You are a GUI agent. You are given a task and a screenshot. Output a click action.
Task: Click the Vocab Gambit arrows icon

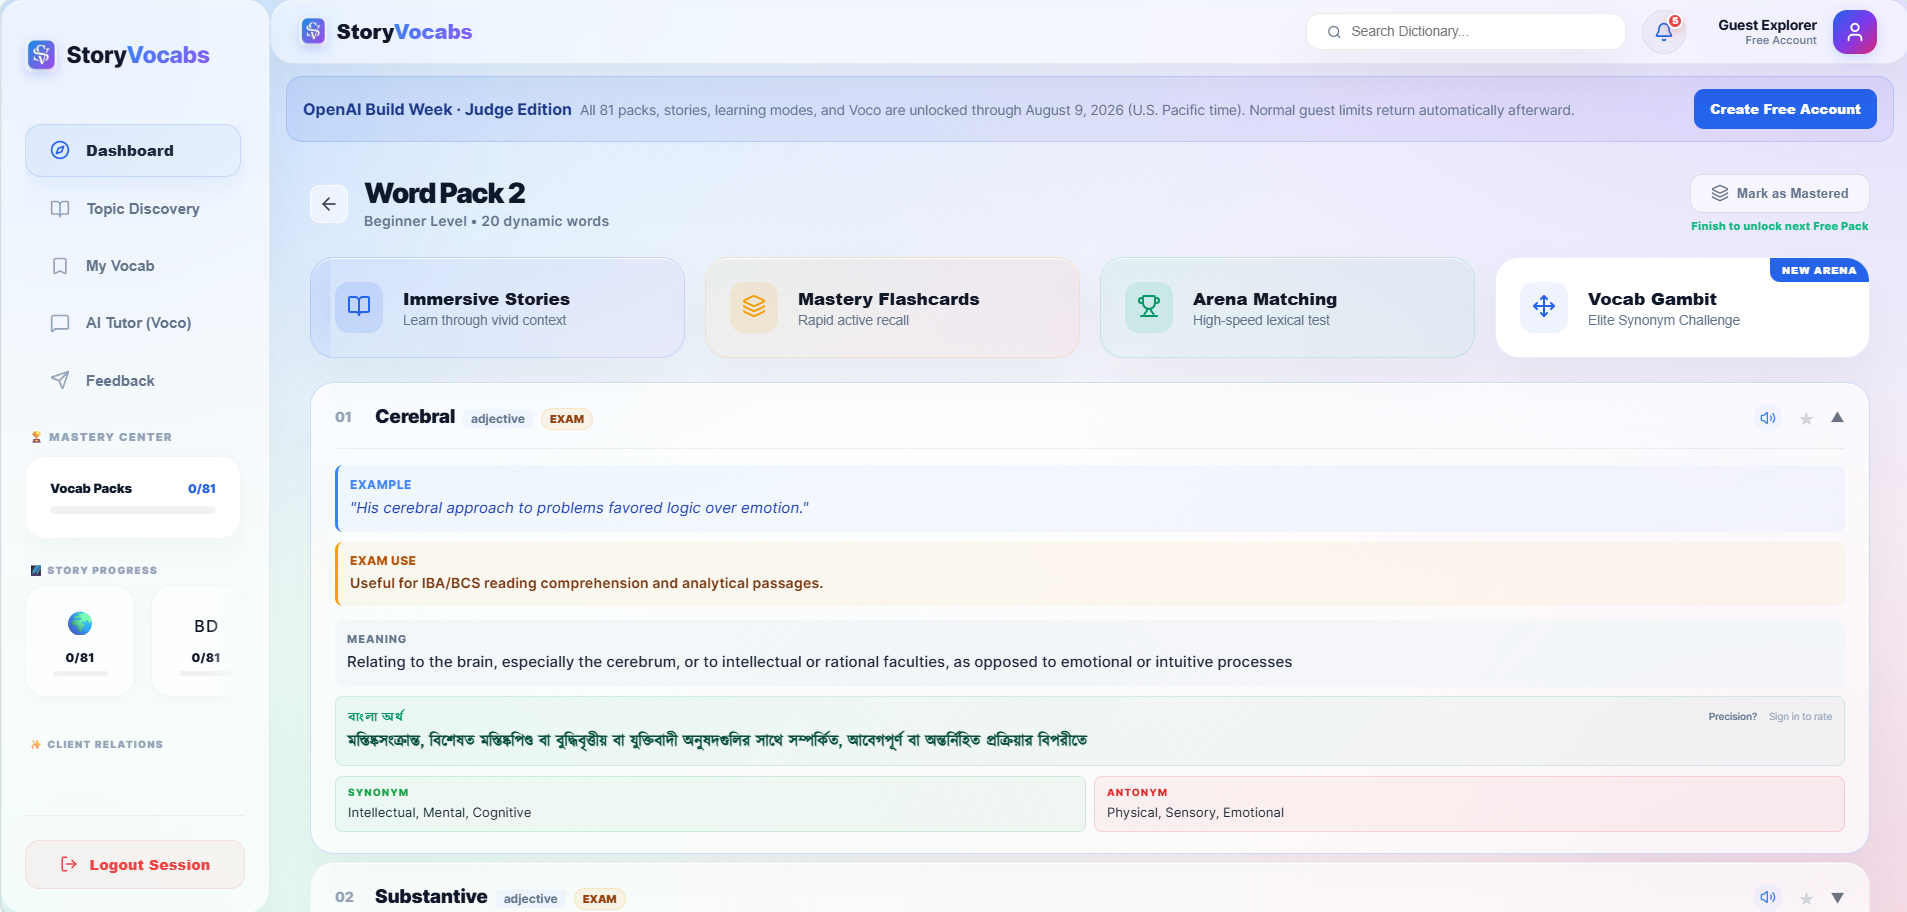point(1544,306)
